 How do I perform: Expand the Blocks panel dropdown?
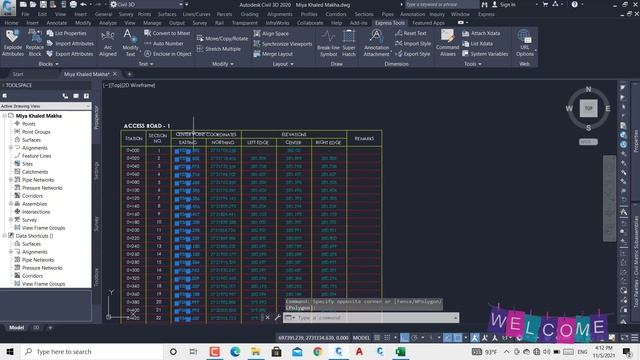(49, 64)
